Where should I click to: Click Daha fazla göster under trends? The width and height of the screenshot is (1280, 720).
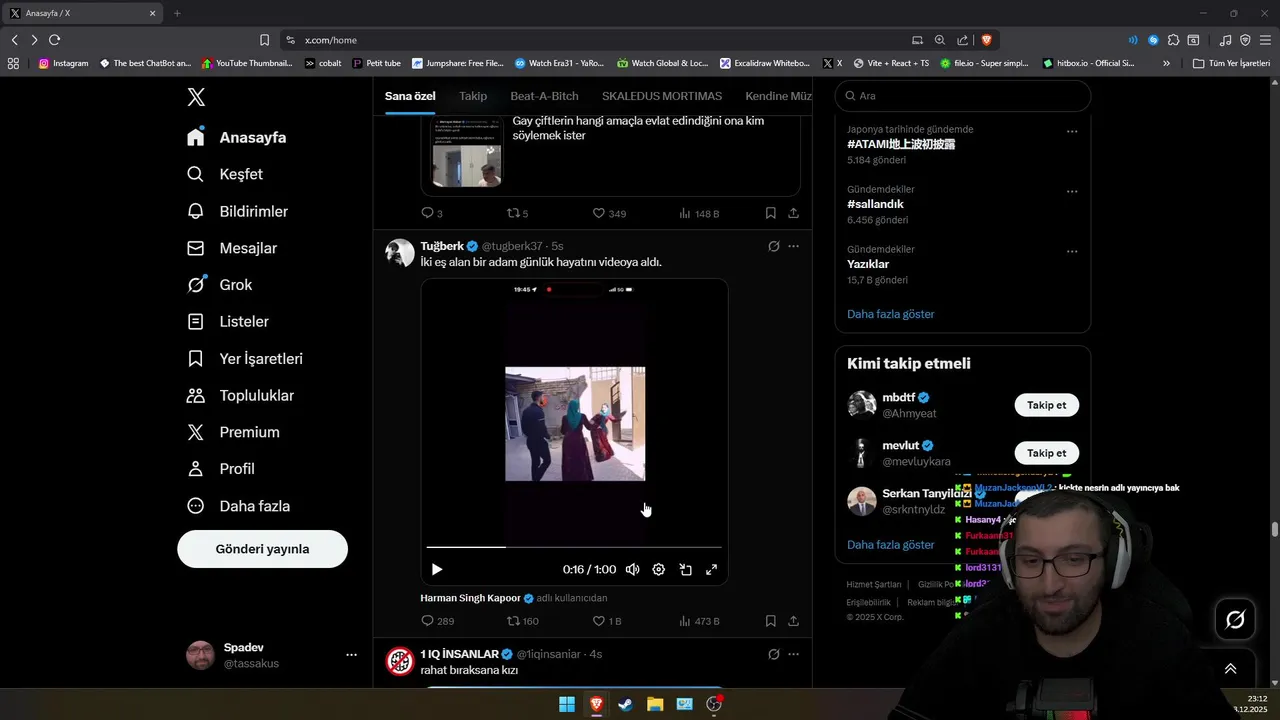890,314
